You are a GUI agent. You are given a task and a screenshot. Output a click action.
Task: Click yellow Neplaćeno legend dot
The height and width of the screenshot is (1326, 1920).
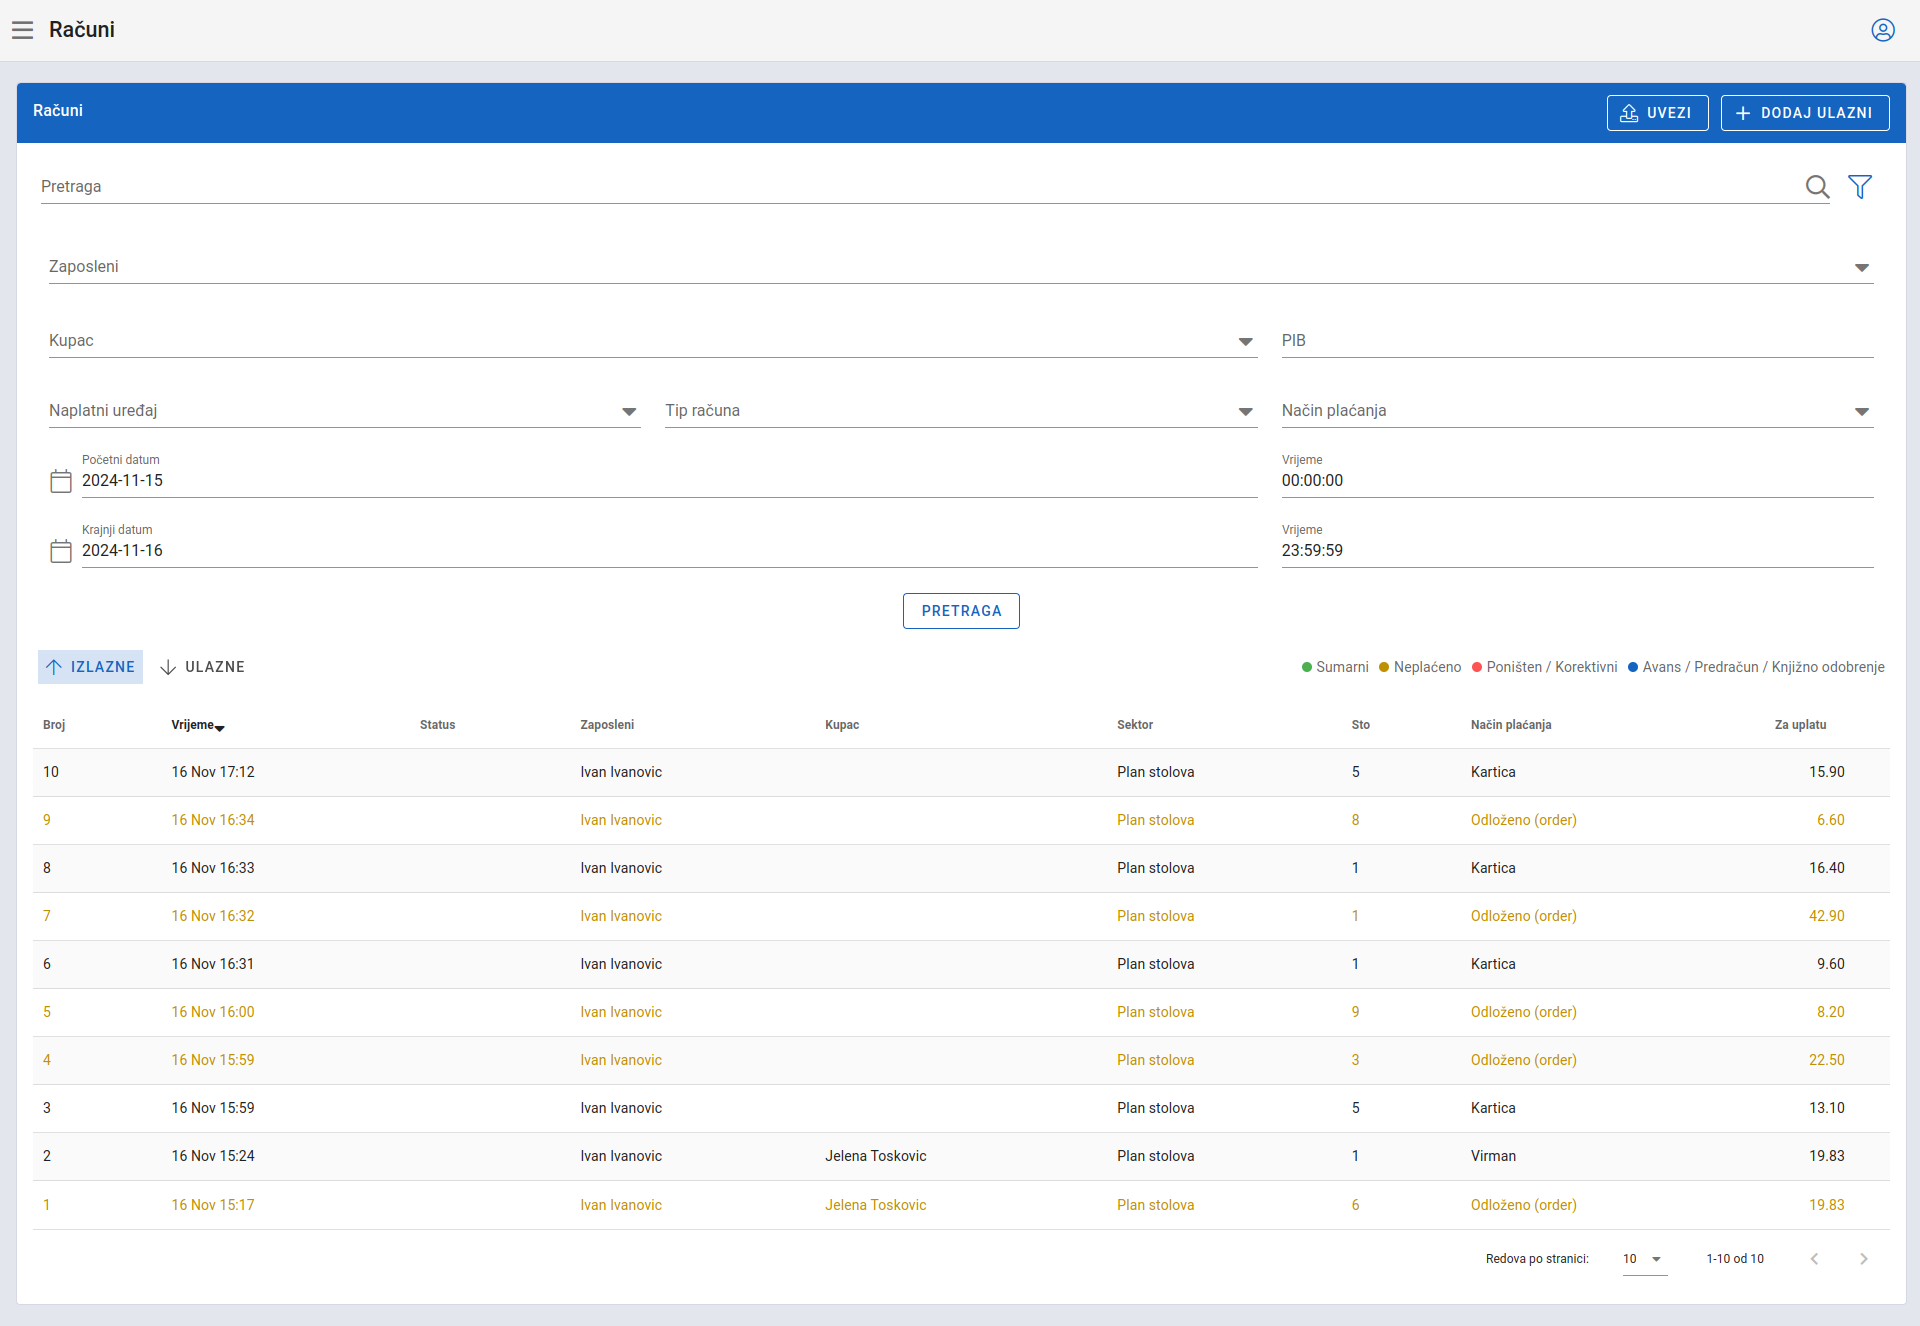click(x=1384, y=668)
